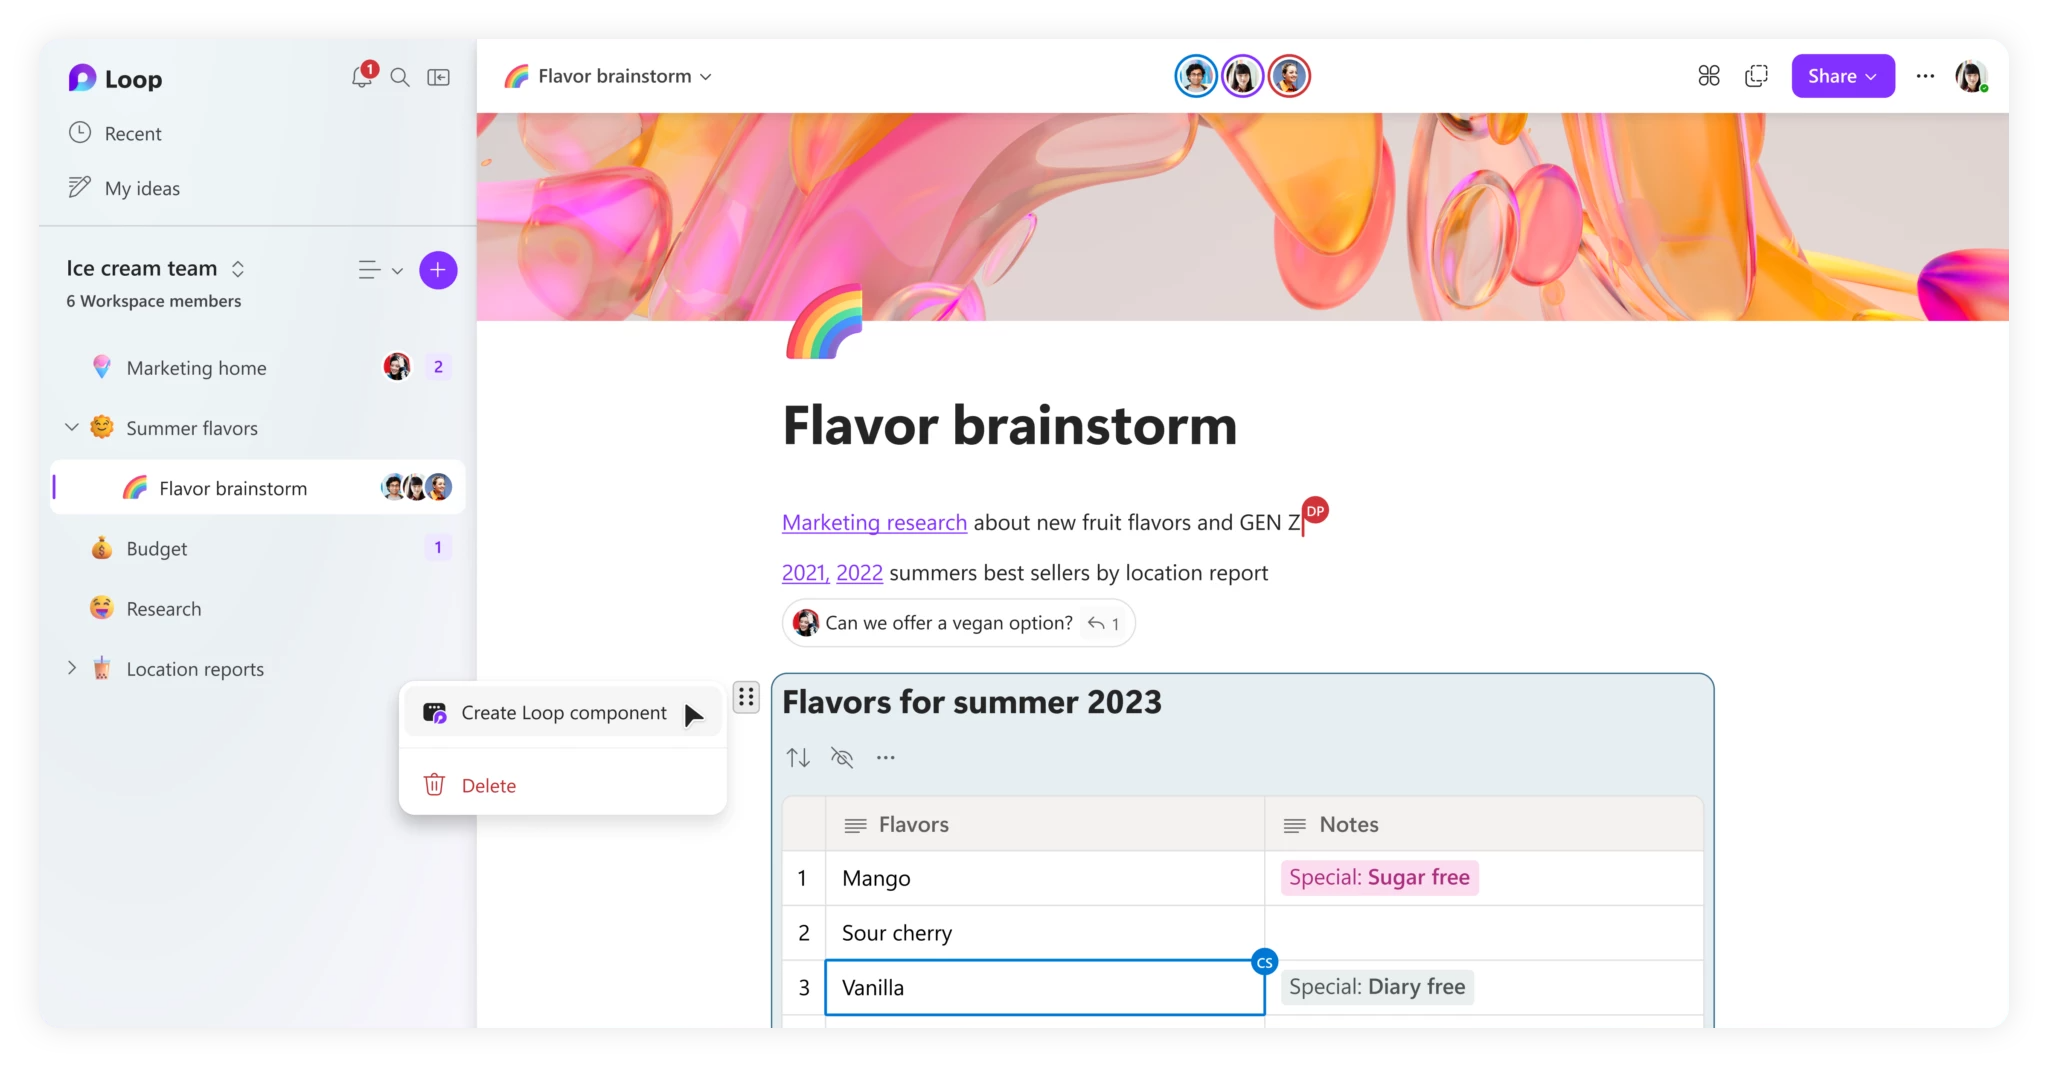Open table options via the ellipsis icon
This screenshot has height=1067, width=2048.
tap(886, 757)
